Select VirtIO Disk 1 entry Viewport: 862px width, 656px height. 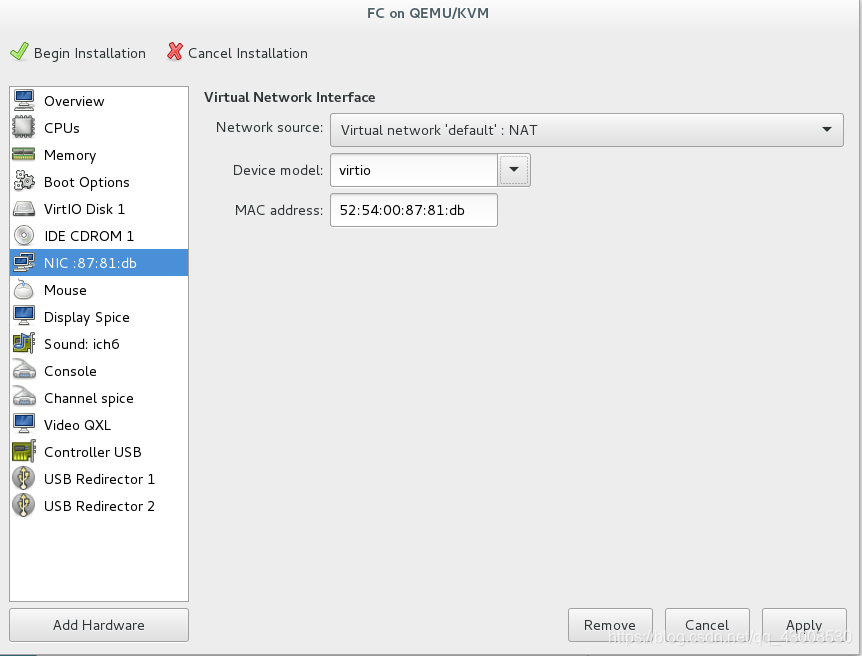(99, 208)
